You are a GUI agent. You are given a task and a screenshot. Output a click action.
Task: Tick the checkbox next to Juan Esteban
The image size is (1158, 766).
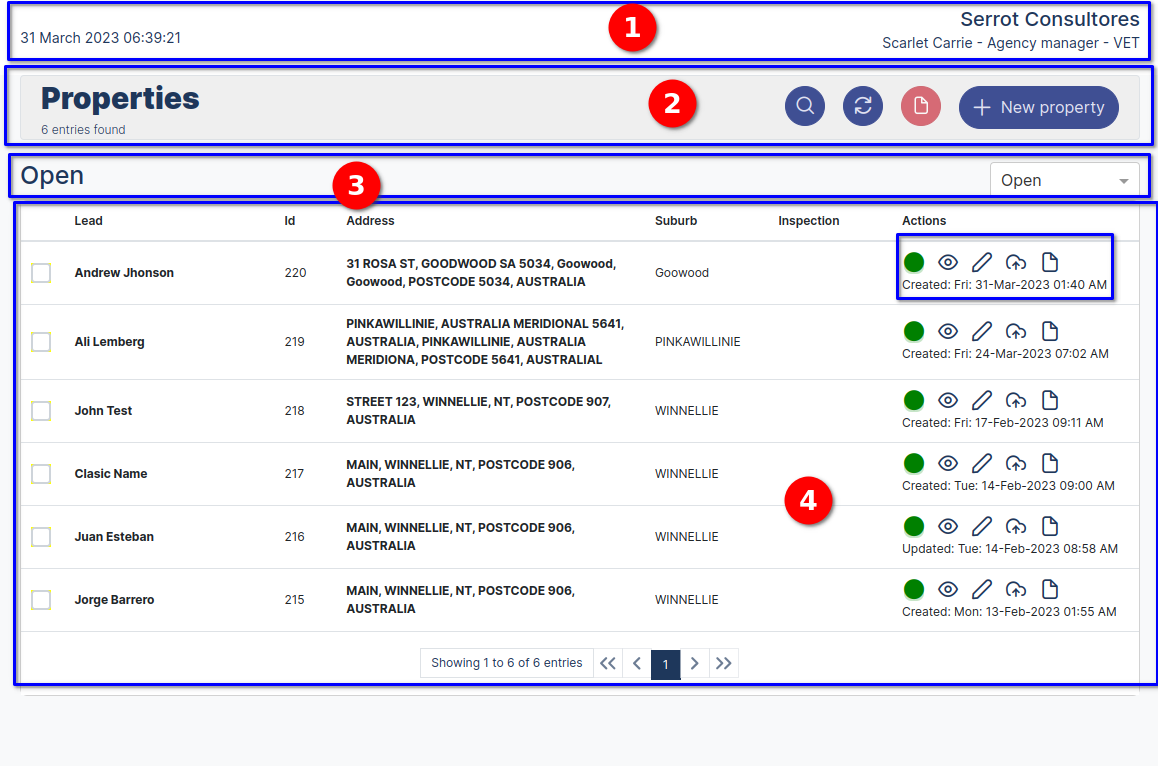(x=42, y=536)
